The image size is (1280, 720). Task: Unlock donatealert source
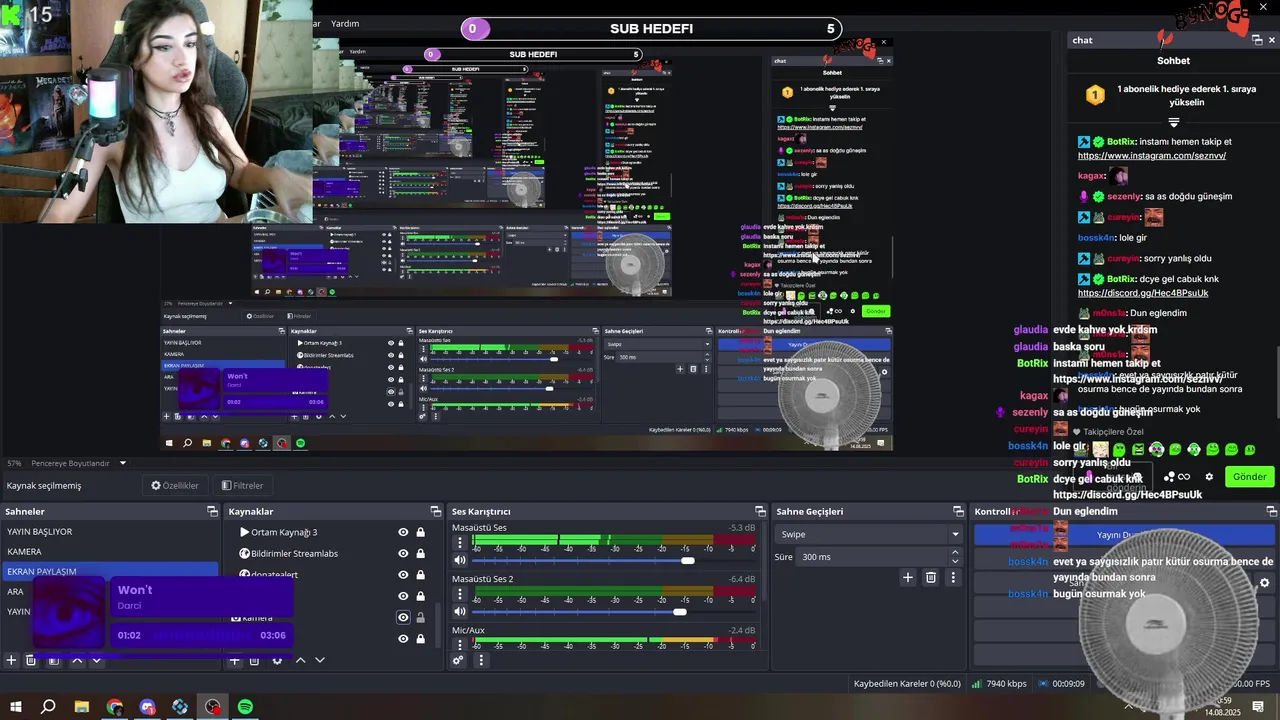[x=420, y=574]
